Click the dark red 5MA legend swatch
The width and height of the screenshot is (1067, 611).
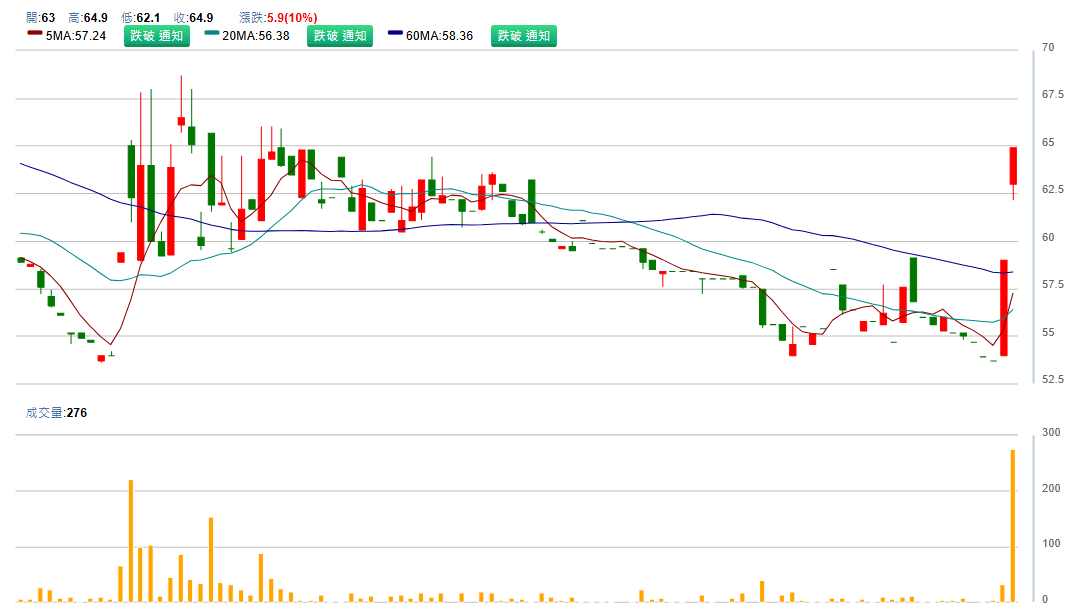pyautogui.click(x=34, y=34)
